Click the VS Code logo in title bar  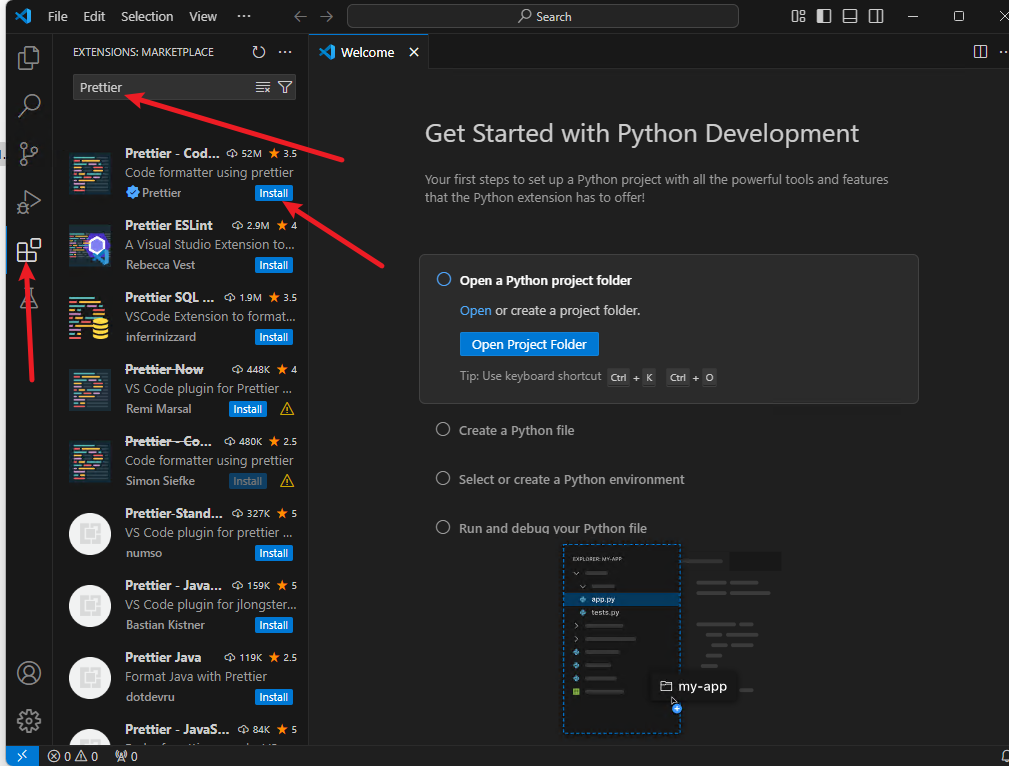click(x=23, y=16)
